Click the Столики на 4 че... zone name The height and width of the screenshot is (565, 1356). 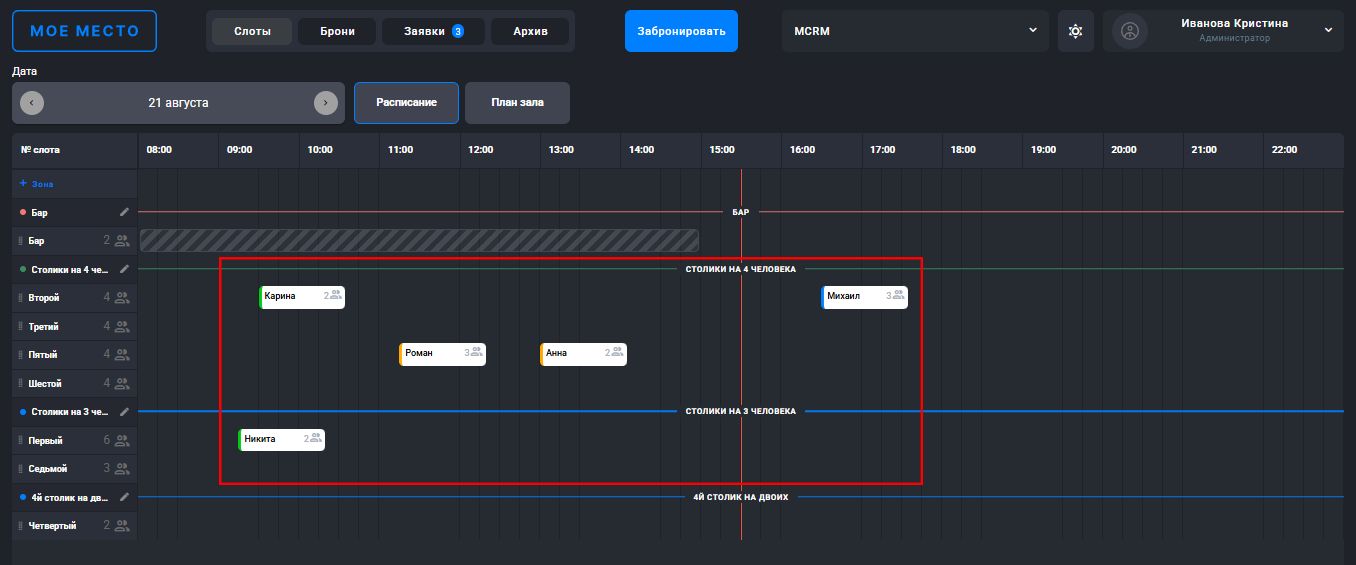tap(70, 270)
